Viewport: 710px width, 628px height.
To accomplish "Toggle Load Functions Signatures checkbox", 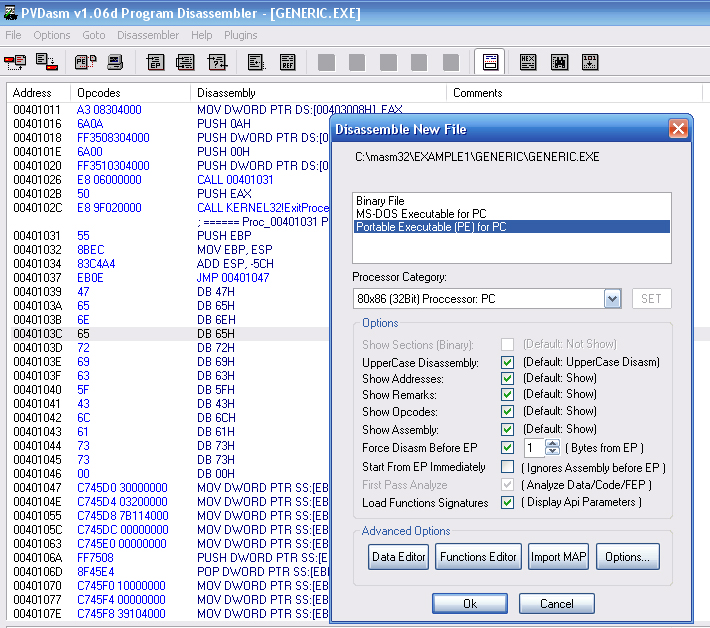I will [x=508, y=502].
